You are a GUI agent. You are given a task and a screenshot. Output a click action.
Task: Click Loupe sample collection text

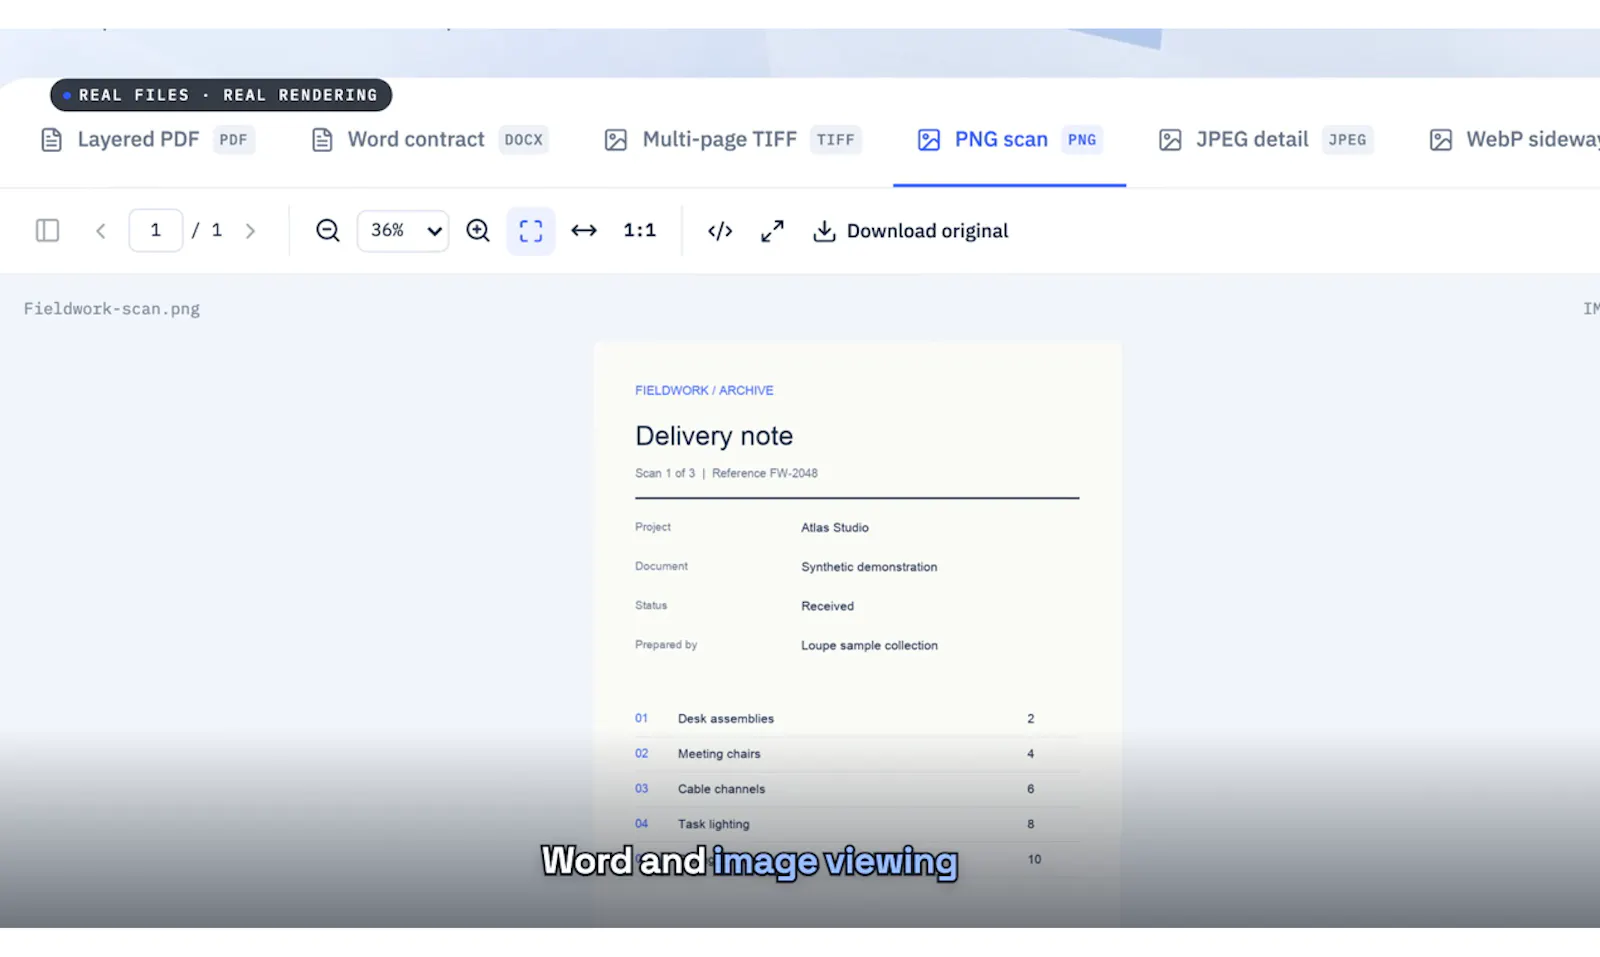869,646
